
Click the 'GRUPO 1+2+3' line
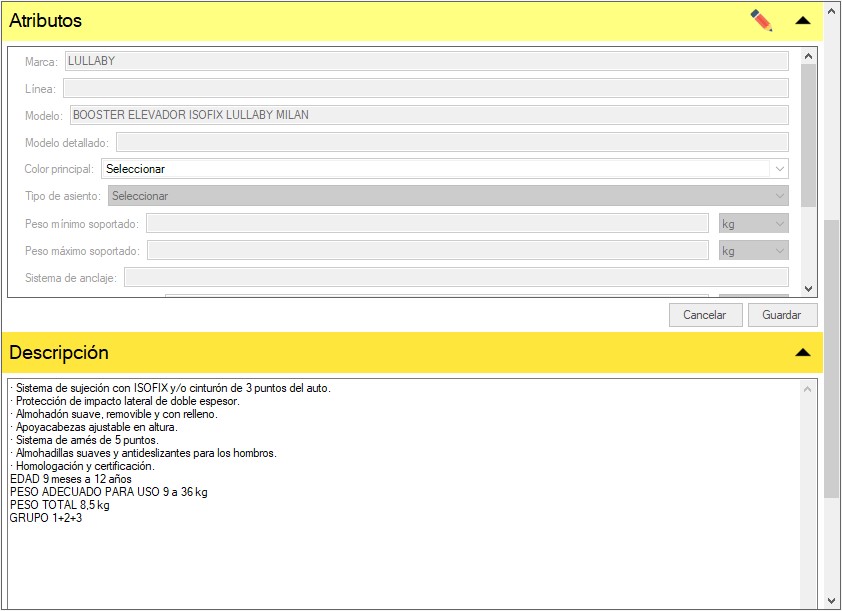pos(46,518)
